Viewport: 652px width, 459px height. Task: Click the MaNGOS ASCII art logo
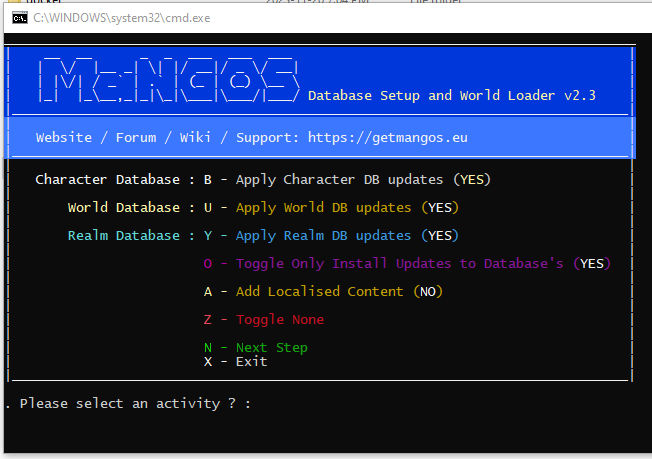coord(169,80)
